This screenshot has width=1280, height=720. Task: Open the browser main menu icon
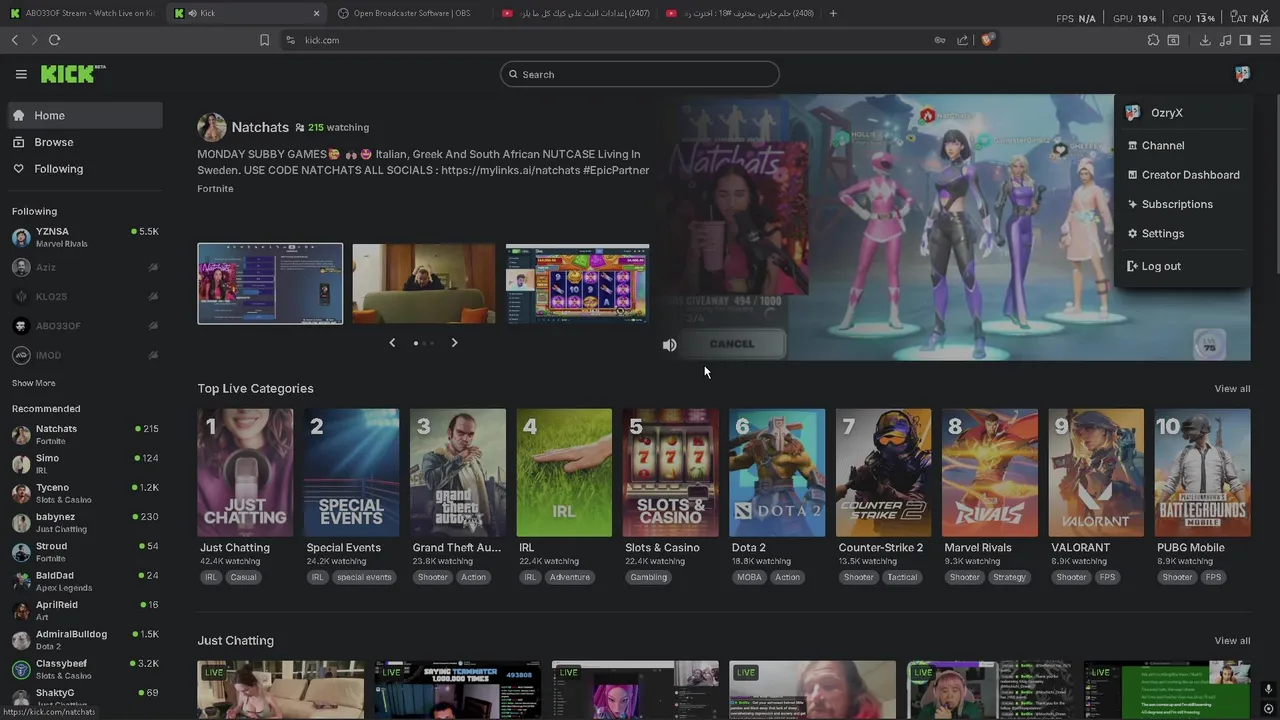(1265, 40)
